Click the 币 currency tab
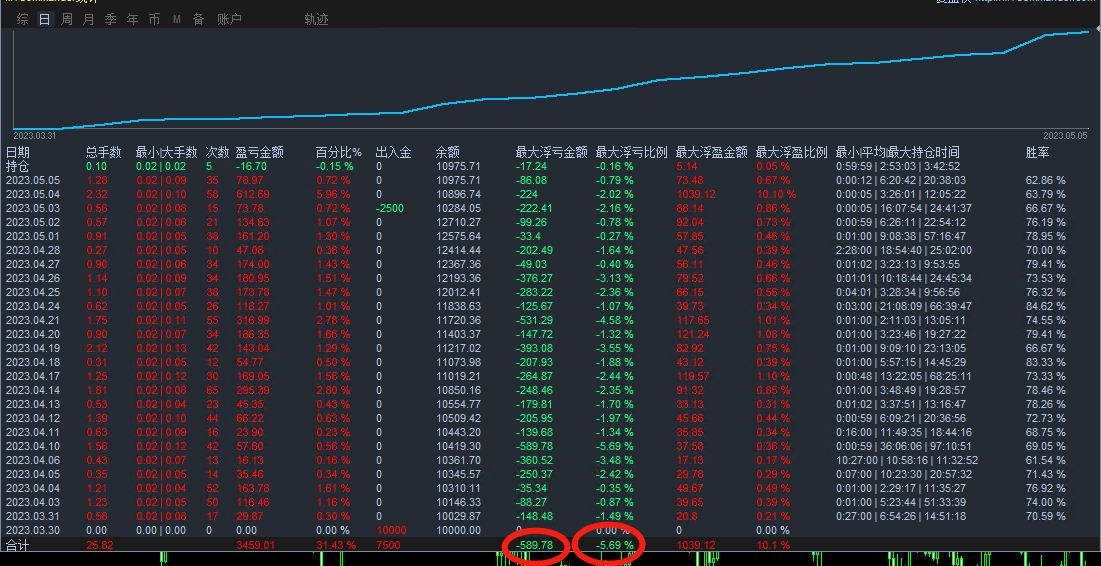The image size is (1101, 566). pyautogui.click(x=154, y=20)
